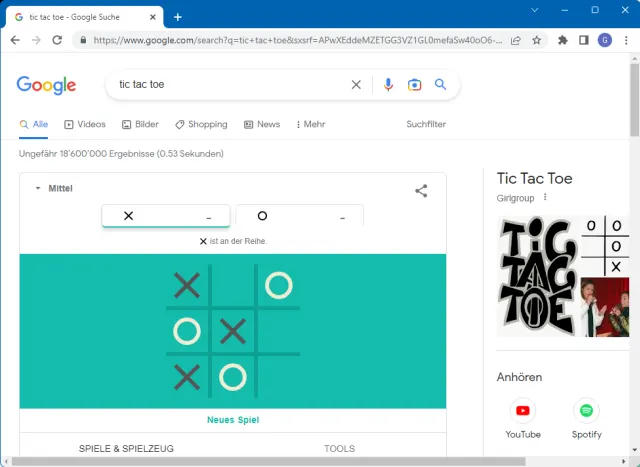Place X in the top middle cell
The image size is (640, 467).
(x=233, y=285)
